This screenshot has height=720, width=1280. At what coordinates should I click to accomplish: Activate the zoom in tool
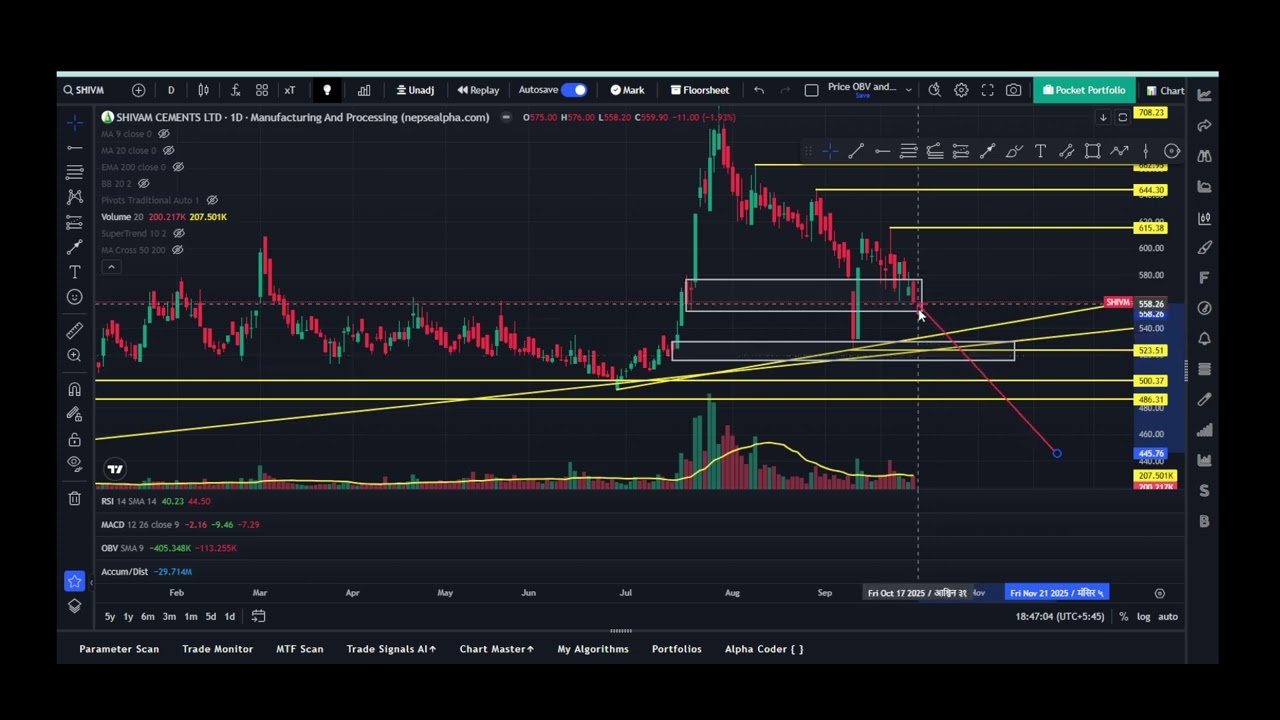click(75, 356)
